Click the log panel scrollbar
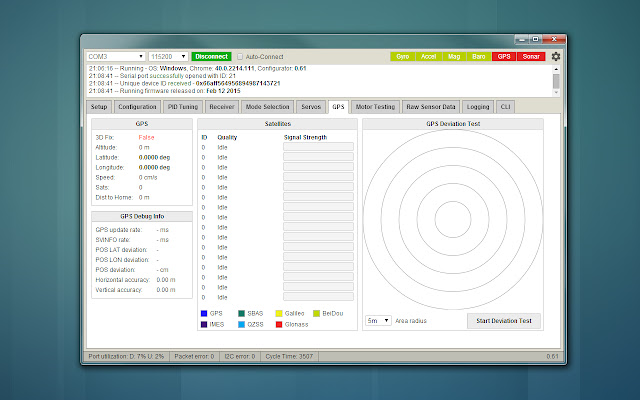 pos(555,79)
